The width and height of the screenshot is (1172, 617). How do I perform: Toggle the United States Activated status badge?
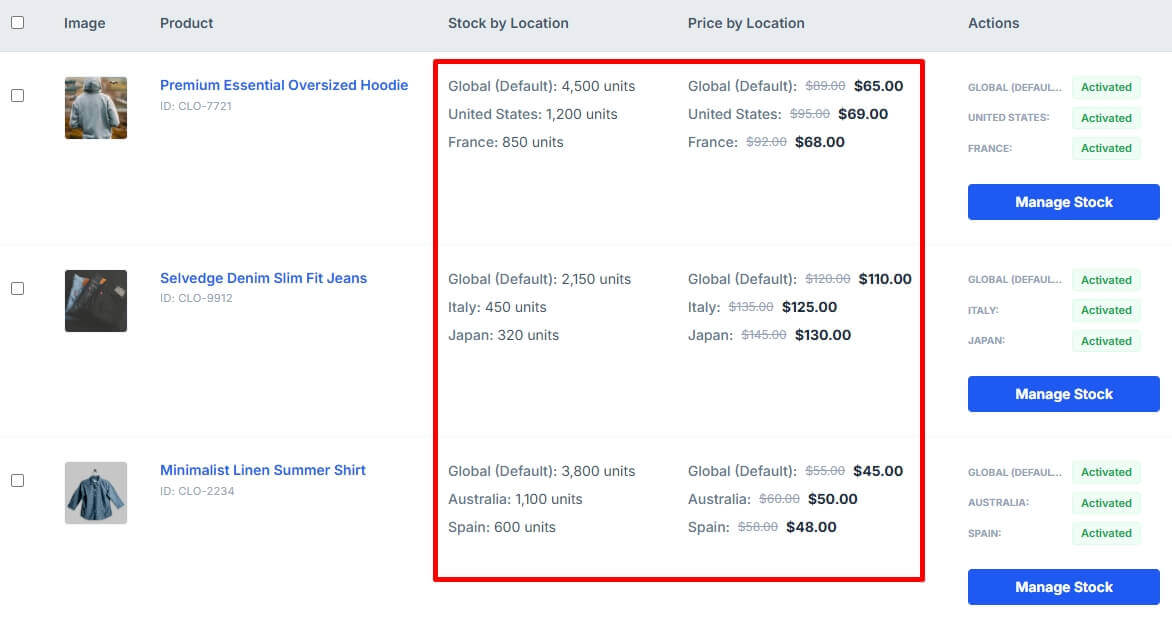(x=1105, y=117)
